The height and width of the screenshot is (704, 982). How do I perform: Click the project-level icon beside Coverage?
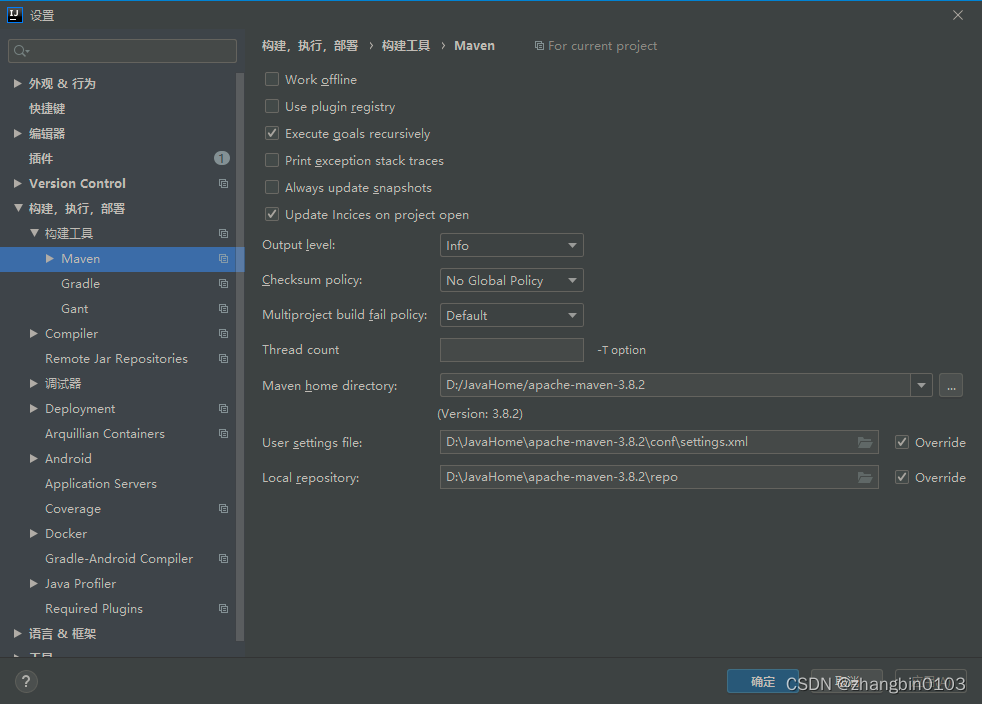click(x=223, y=509)
